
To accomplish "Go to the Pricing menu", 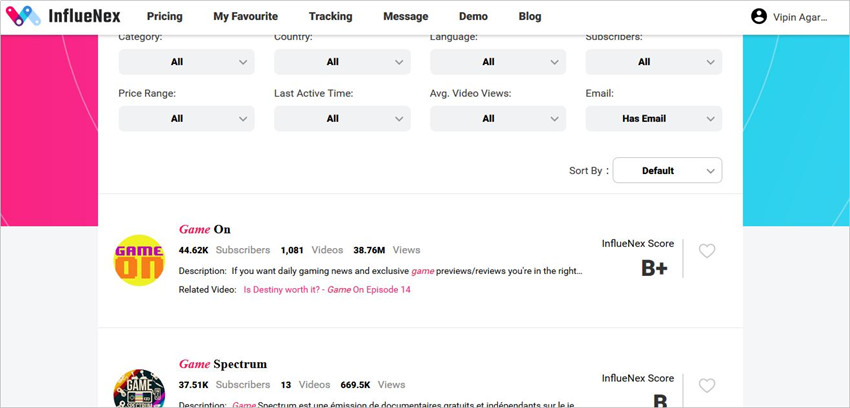I will tap(165, 16).
